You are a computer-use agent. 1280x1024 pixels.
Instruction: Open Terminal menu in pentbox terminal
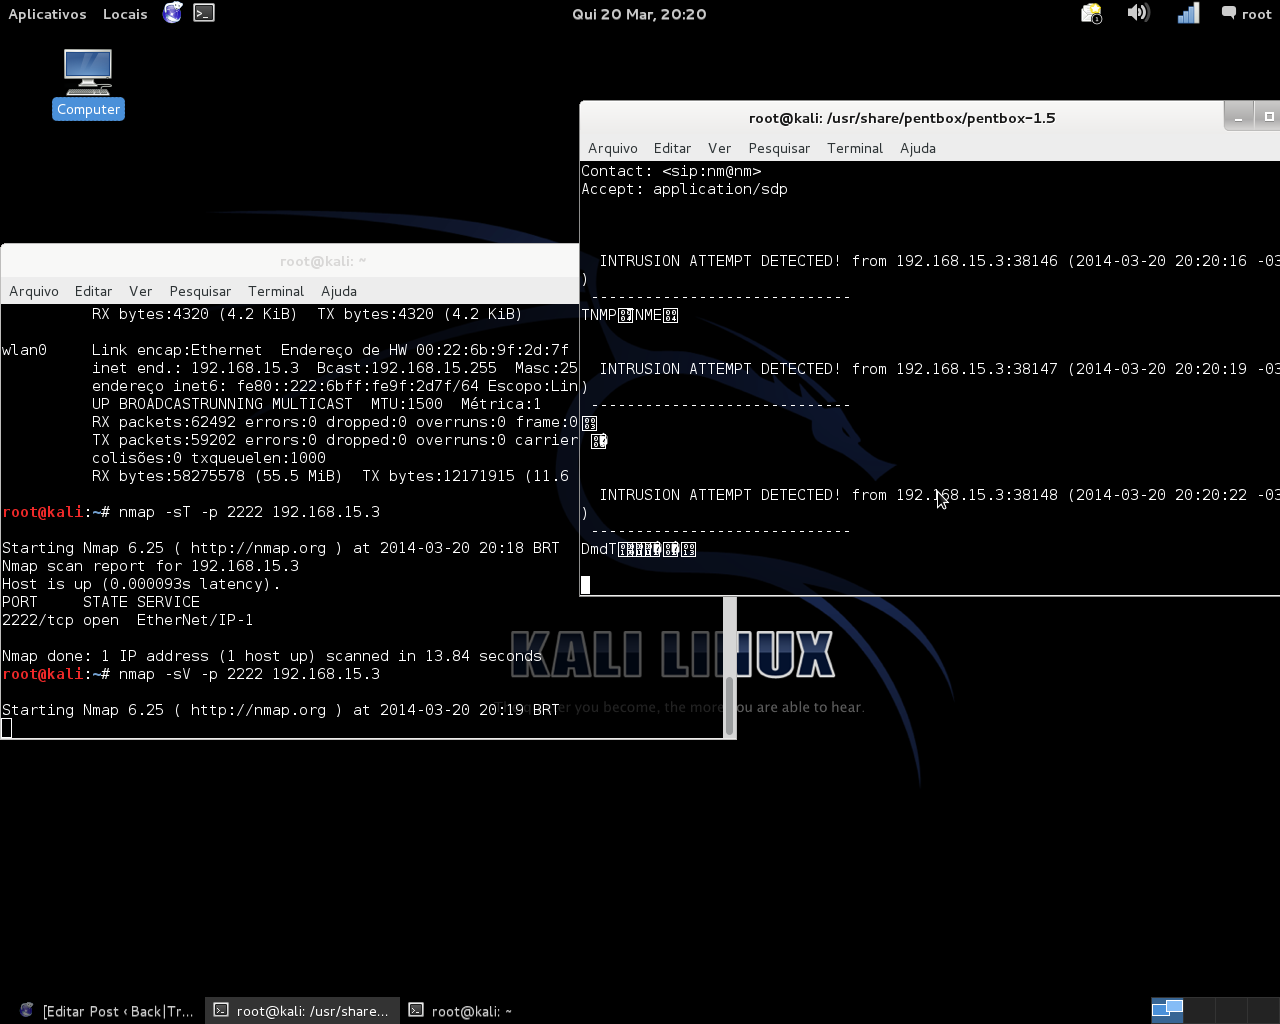tap(855, 148)
